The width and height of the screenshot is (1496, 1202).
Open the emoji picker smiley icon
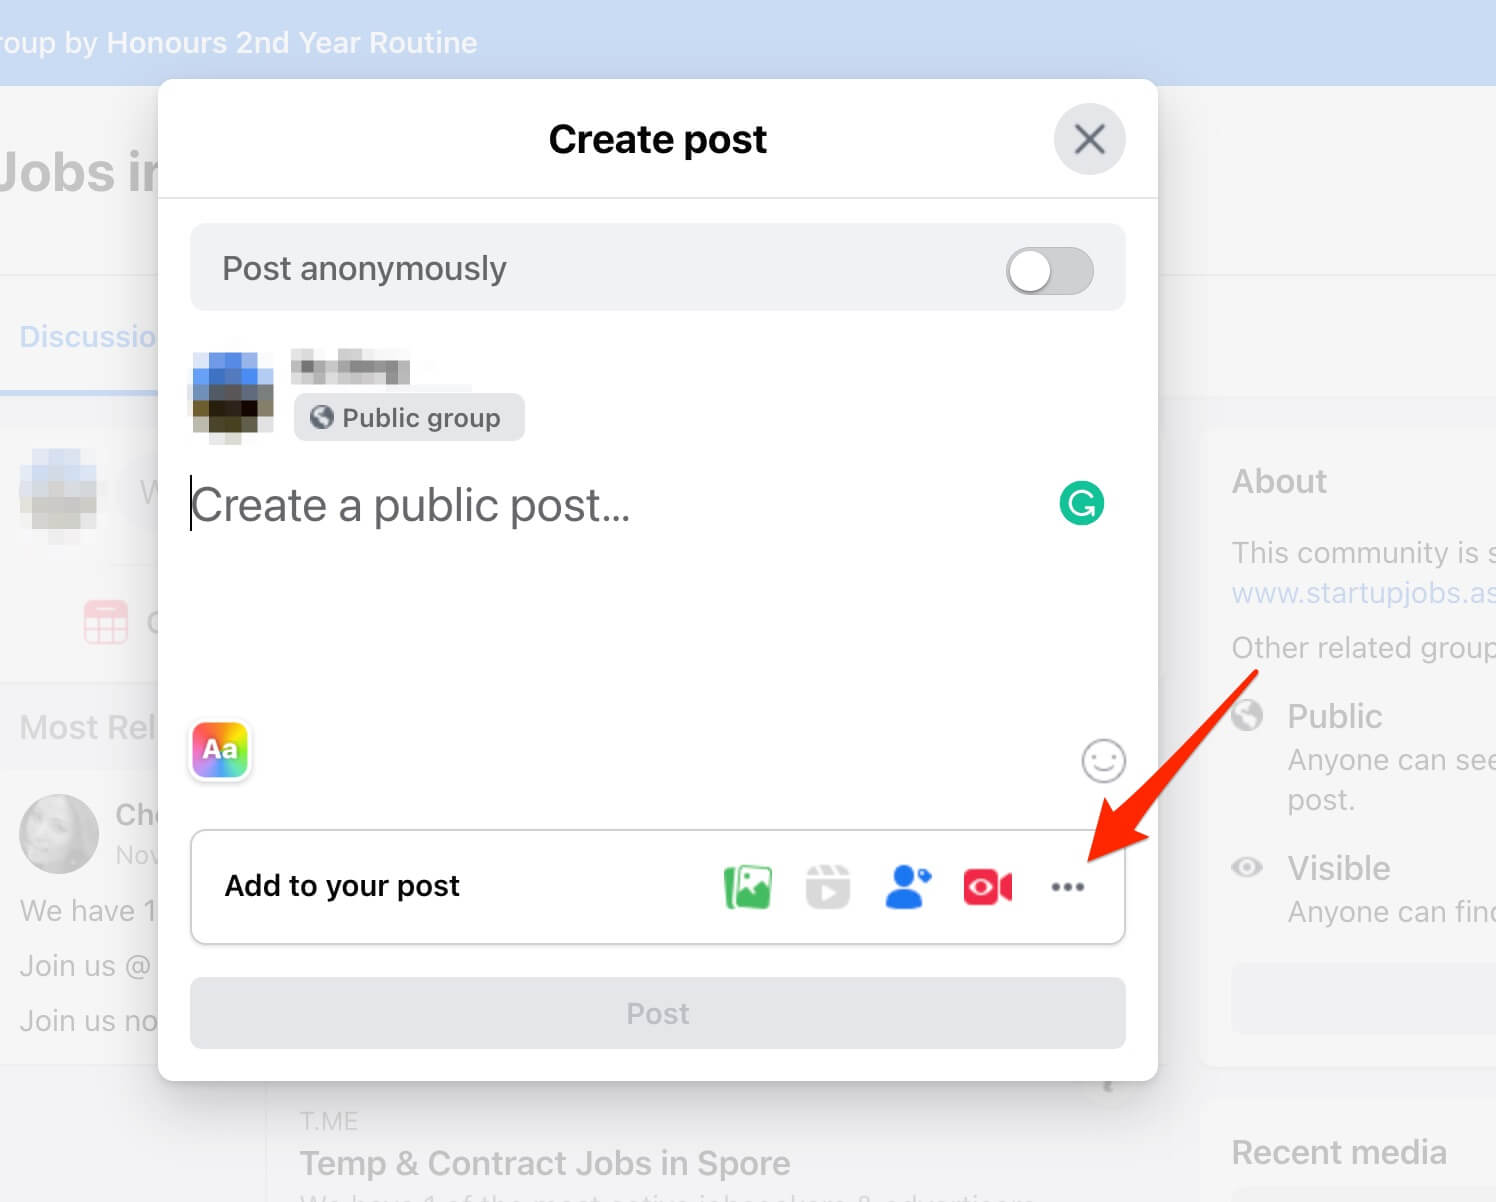(1103, 761)
